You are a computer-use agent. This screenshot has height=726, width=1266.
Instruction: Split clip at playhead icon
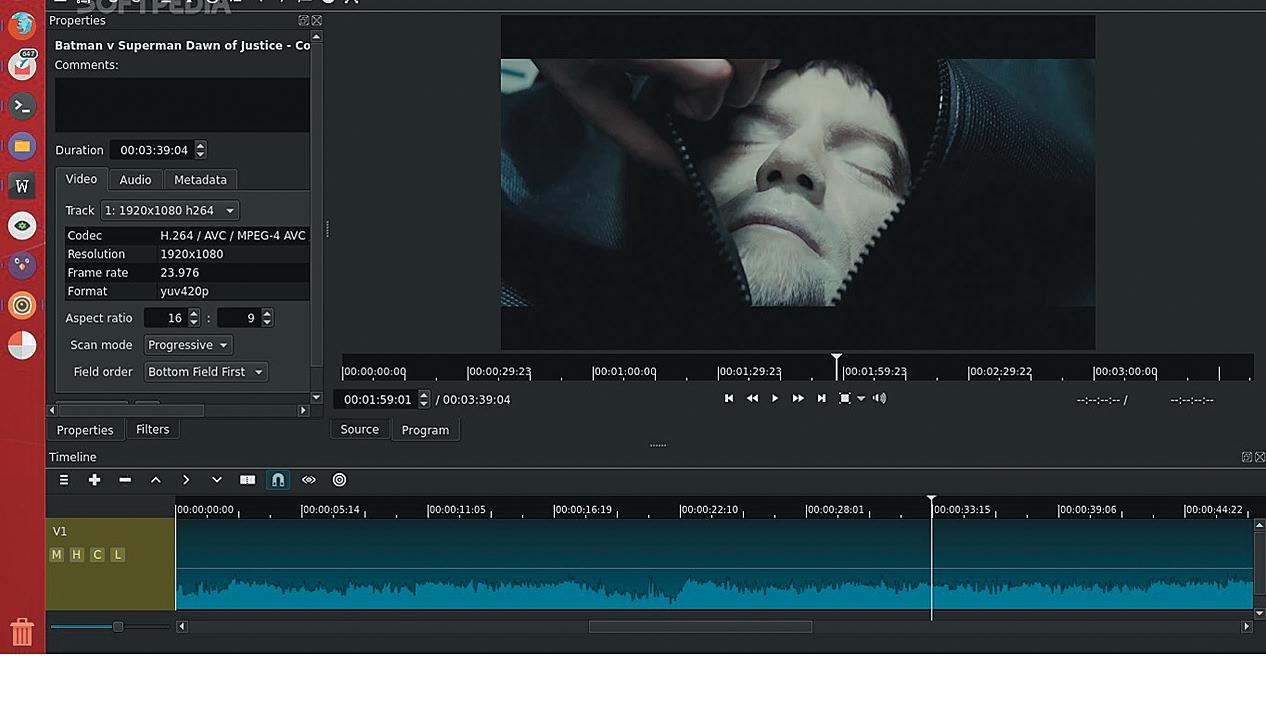click(248, 480)
